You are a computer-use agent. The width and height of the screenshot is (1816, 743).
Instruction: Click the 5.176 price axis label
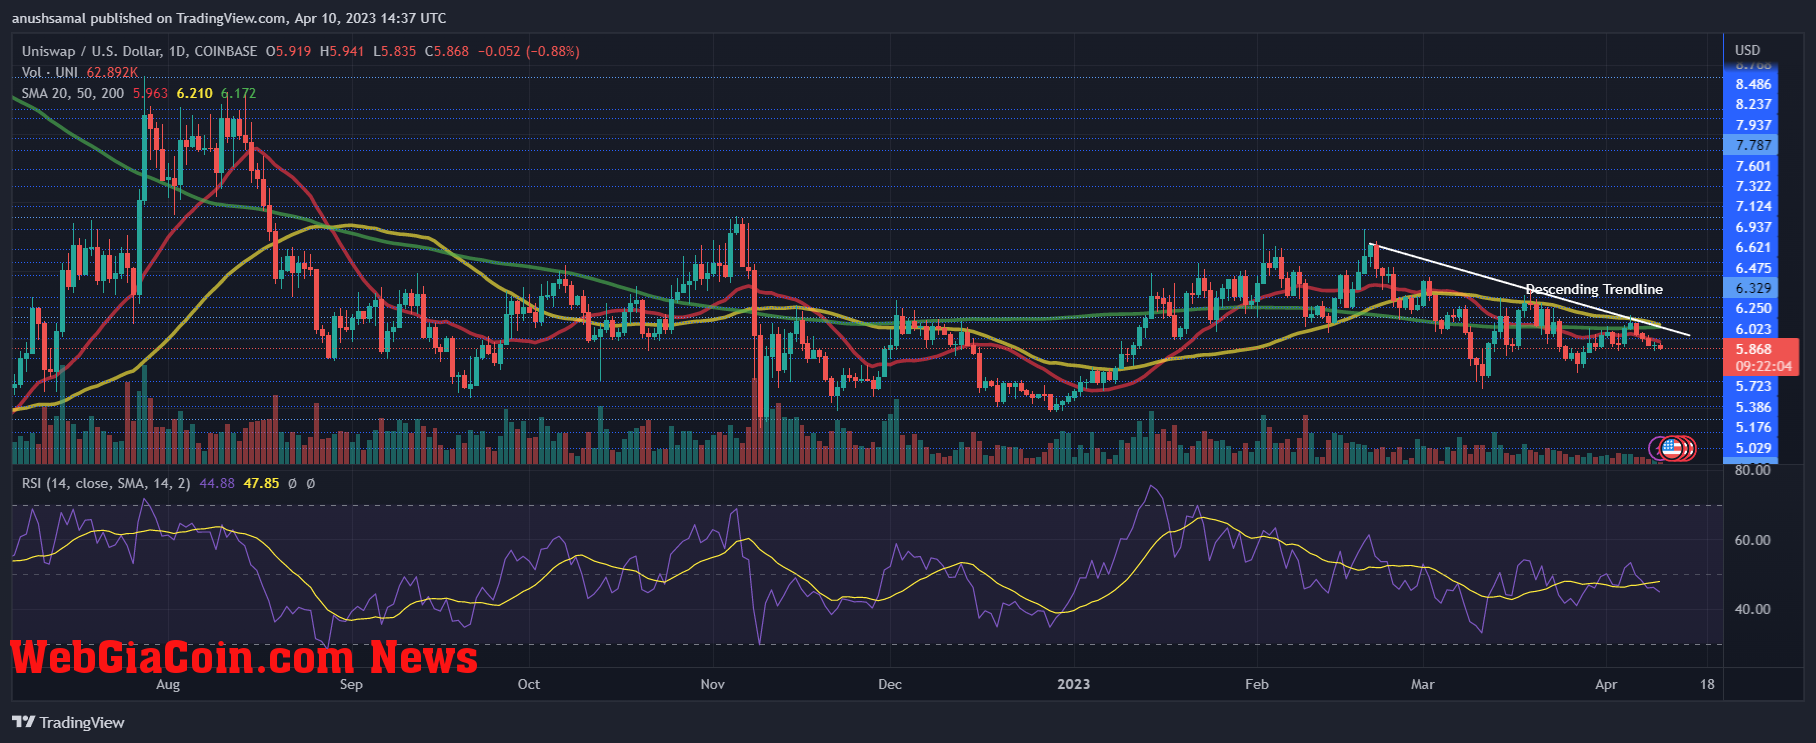pos(1753,427)
